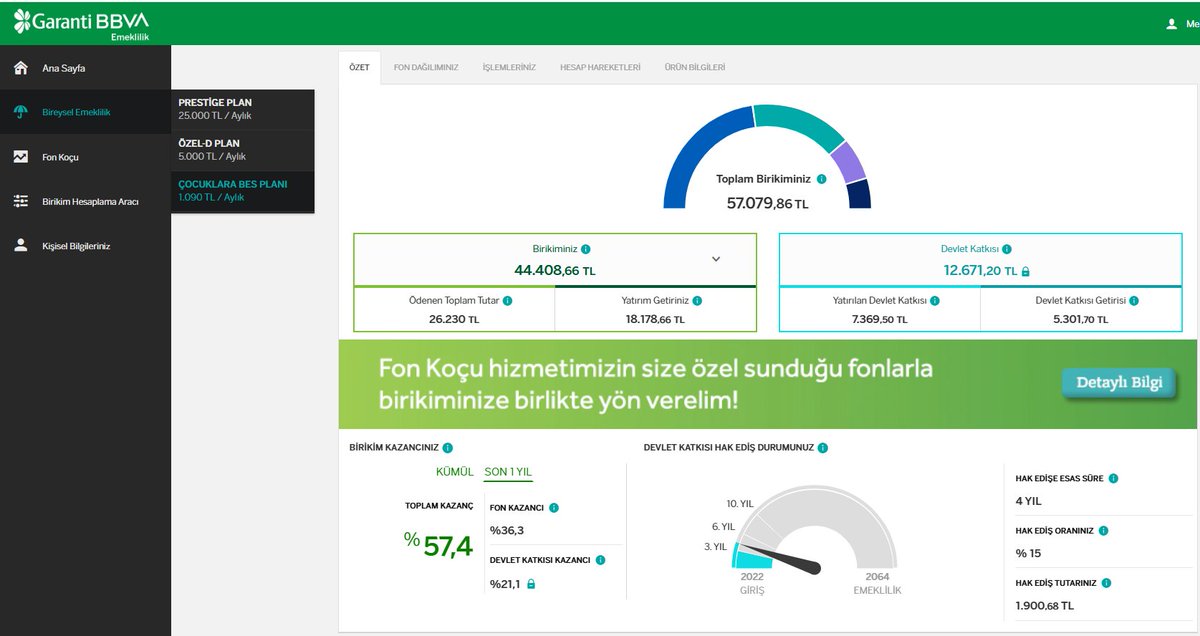Select the Prestige Plan entry
The height and width of the screenshot is (636, 1200).
(x=243, y=109)
